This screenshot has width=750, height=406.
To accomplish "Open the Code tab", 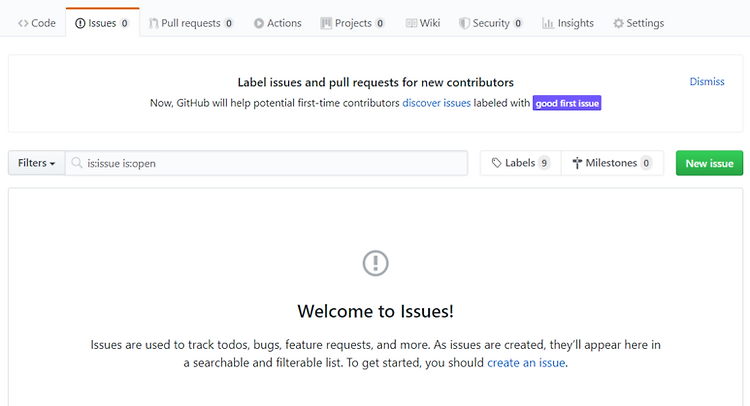I will (37, 23).
